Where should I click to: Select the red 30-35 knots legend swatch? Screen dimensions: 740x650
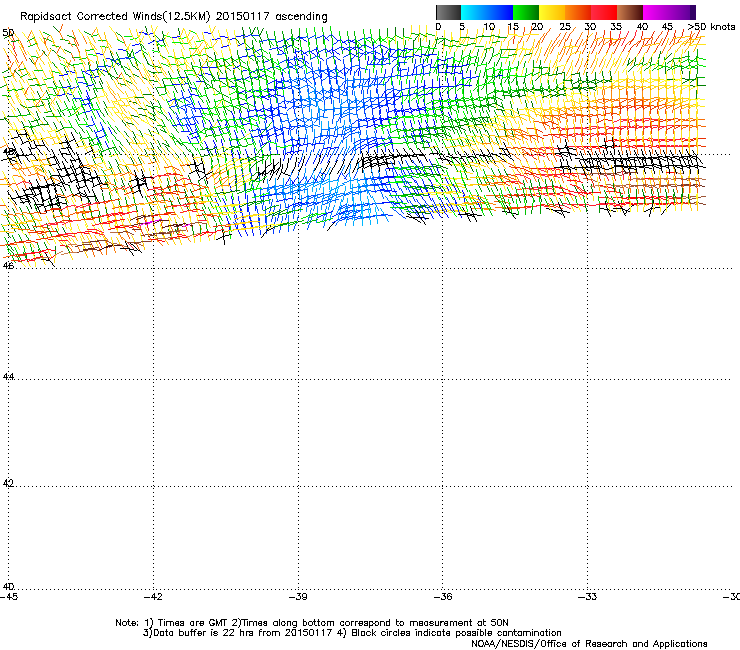tap(604, 12)
